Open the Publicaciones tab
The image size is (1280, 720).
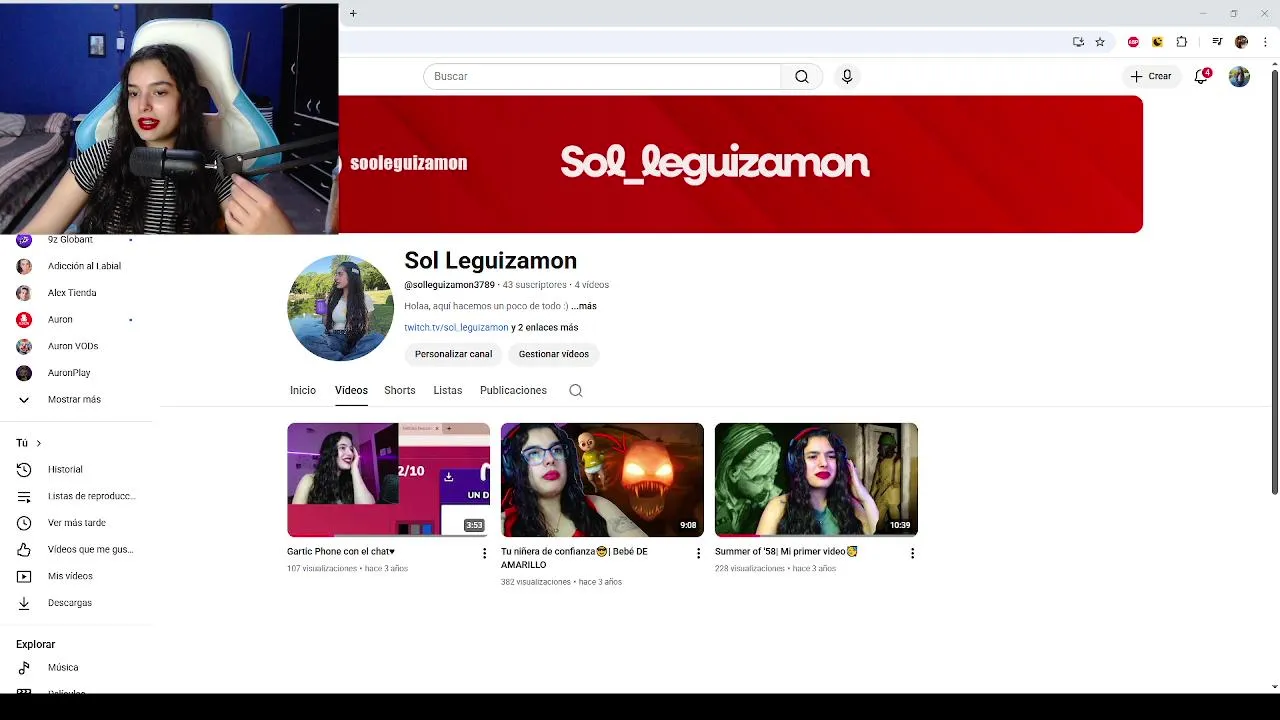[513, 390]
